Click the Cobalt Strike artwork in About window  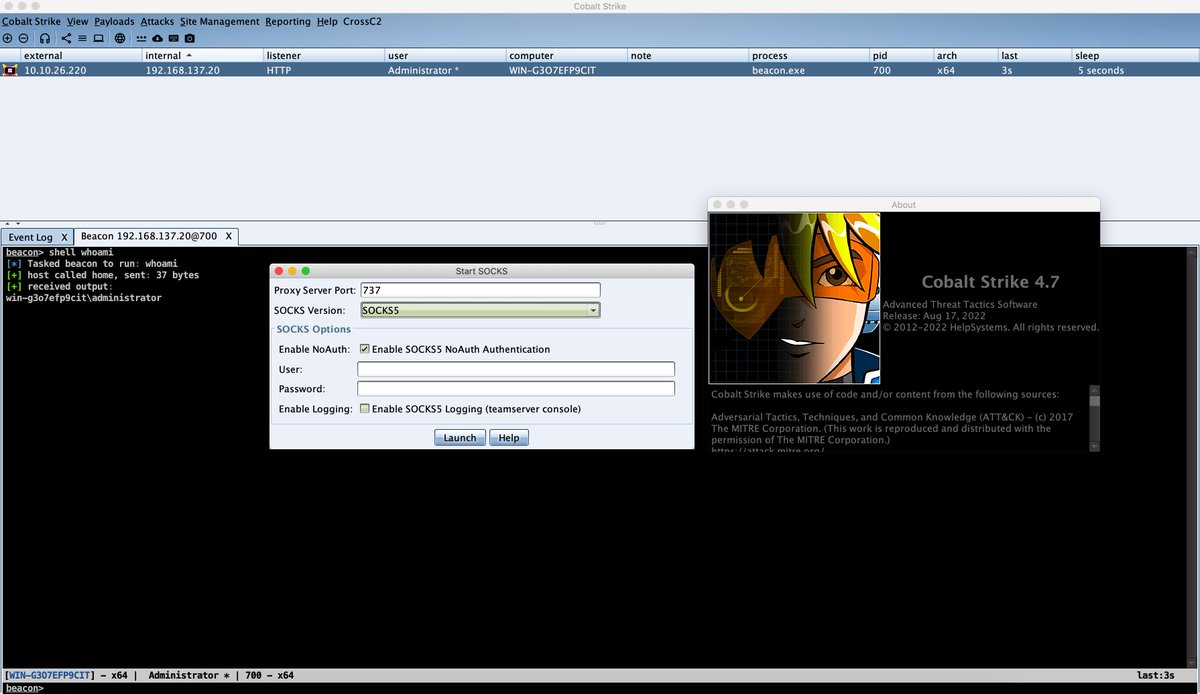click(x=795, y=298)
